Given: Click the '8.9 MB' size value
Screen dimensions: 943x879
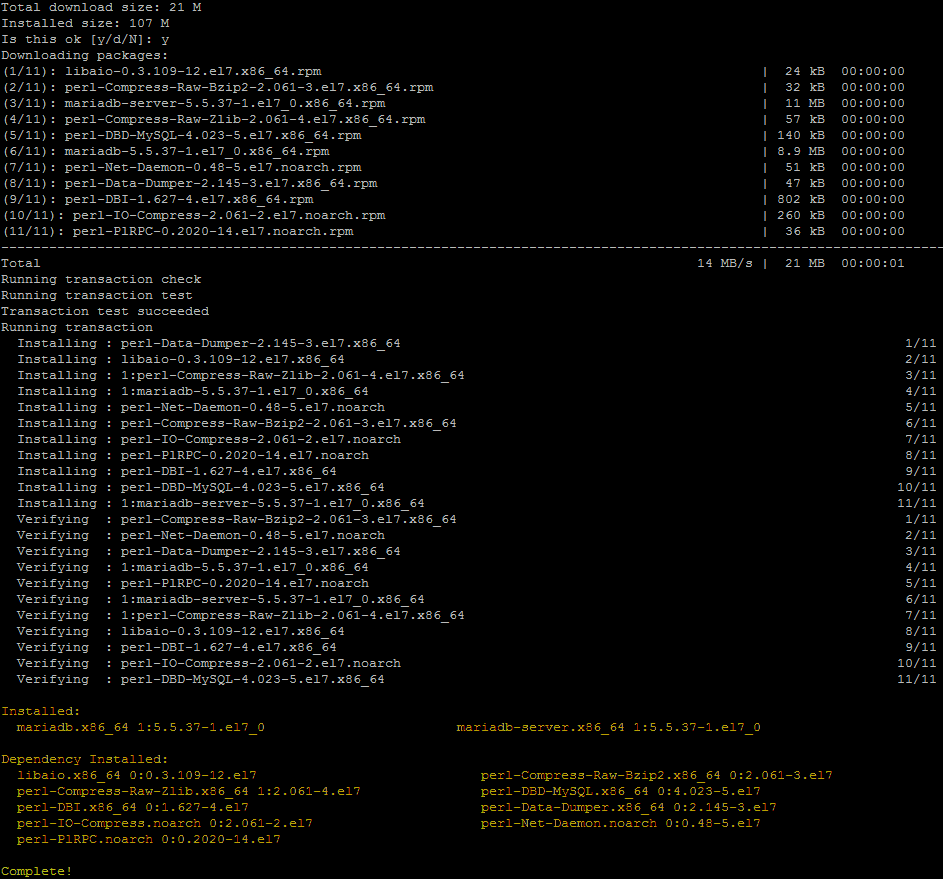Looking at the screenshot, I should click(800, 152).
